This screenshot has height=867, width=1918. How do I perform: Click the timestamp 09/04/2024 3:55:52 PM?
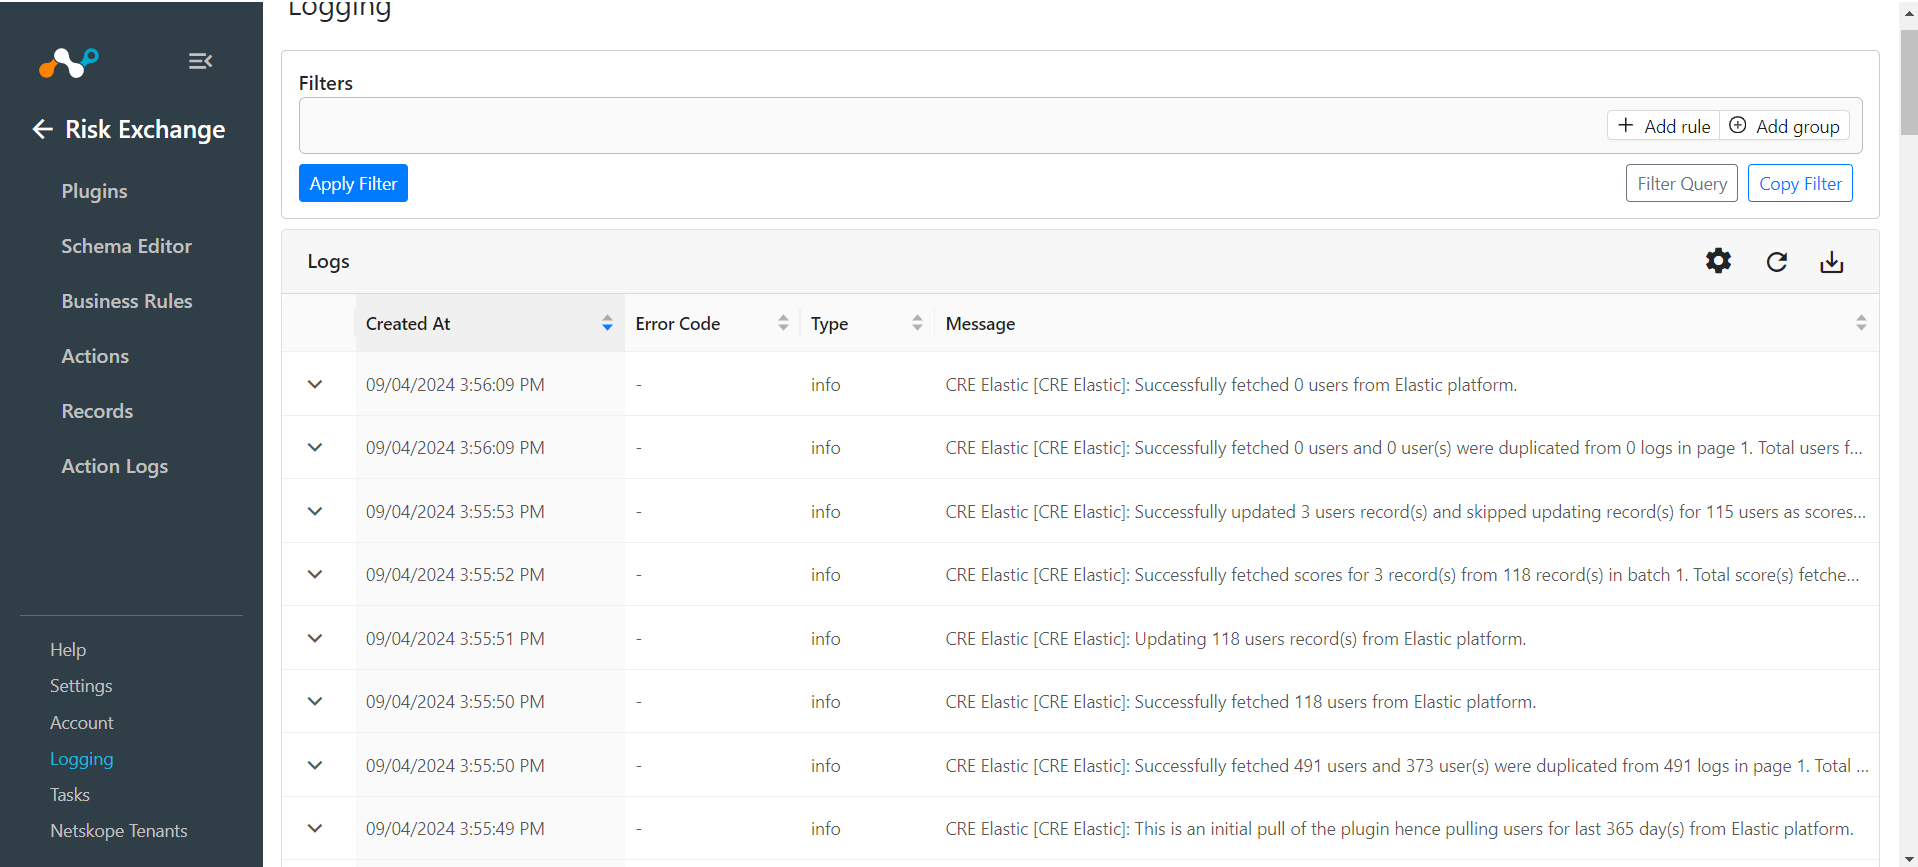(x=455, y=574)
